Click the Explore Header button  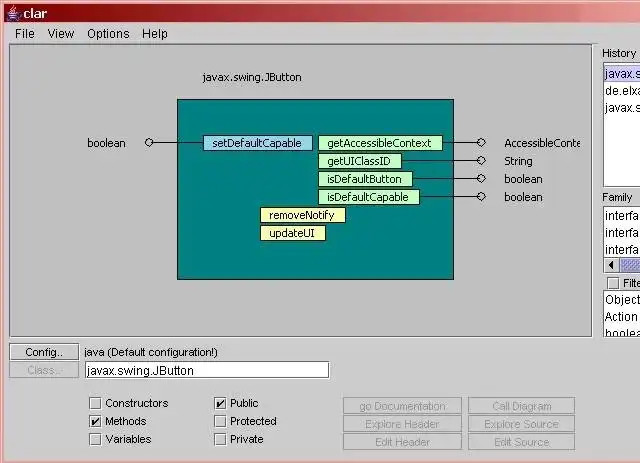[x=402, y=424]
